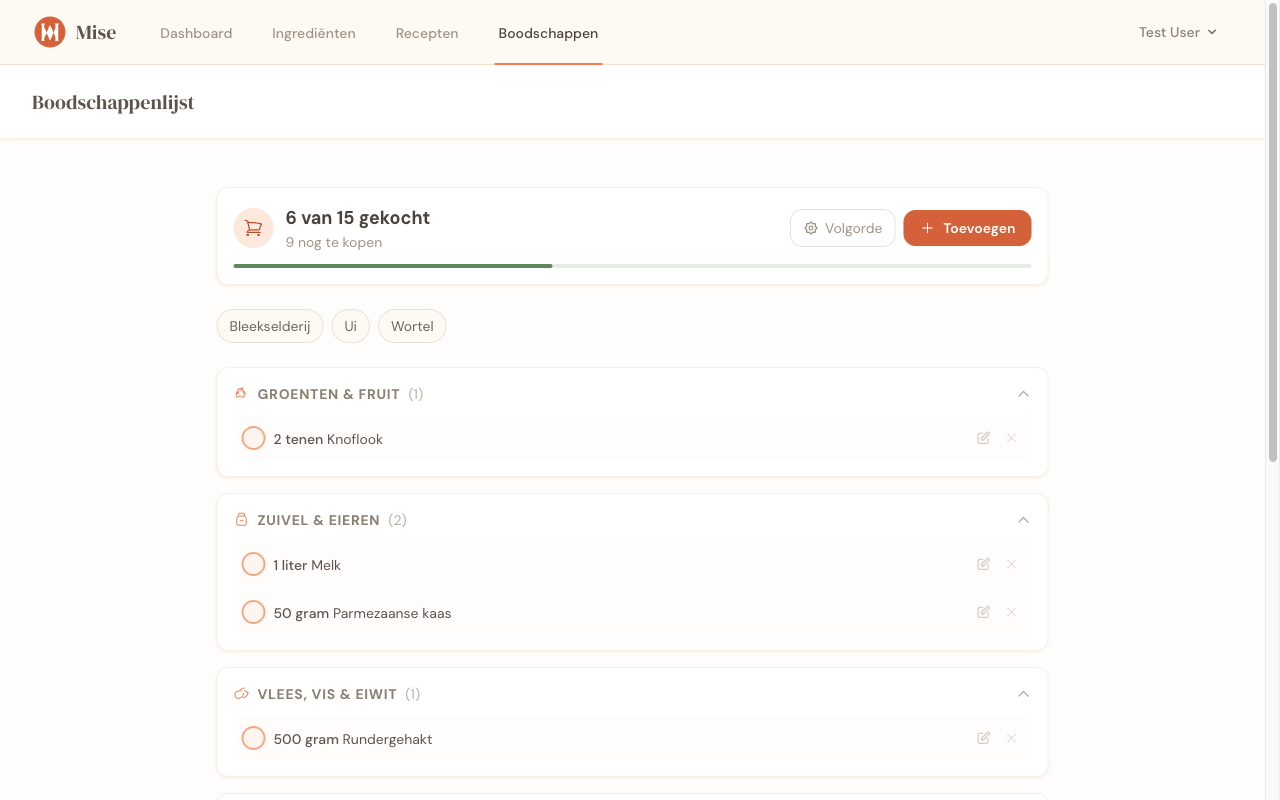Edit the Knoflook item
1280x800 pixels.
(x=983, y=438)
